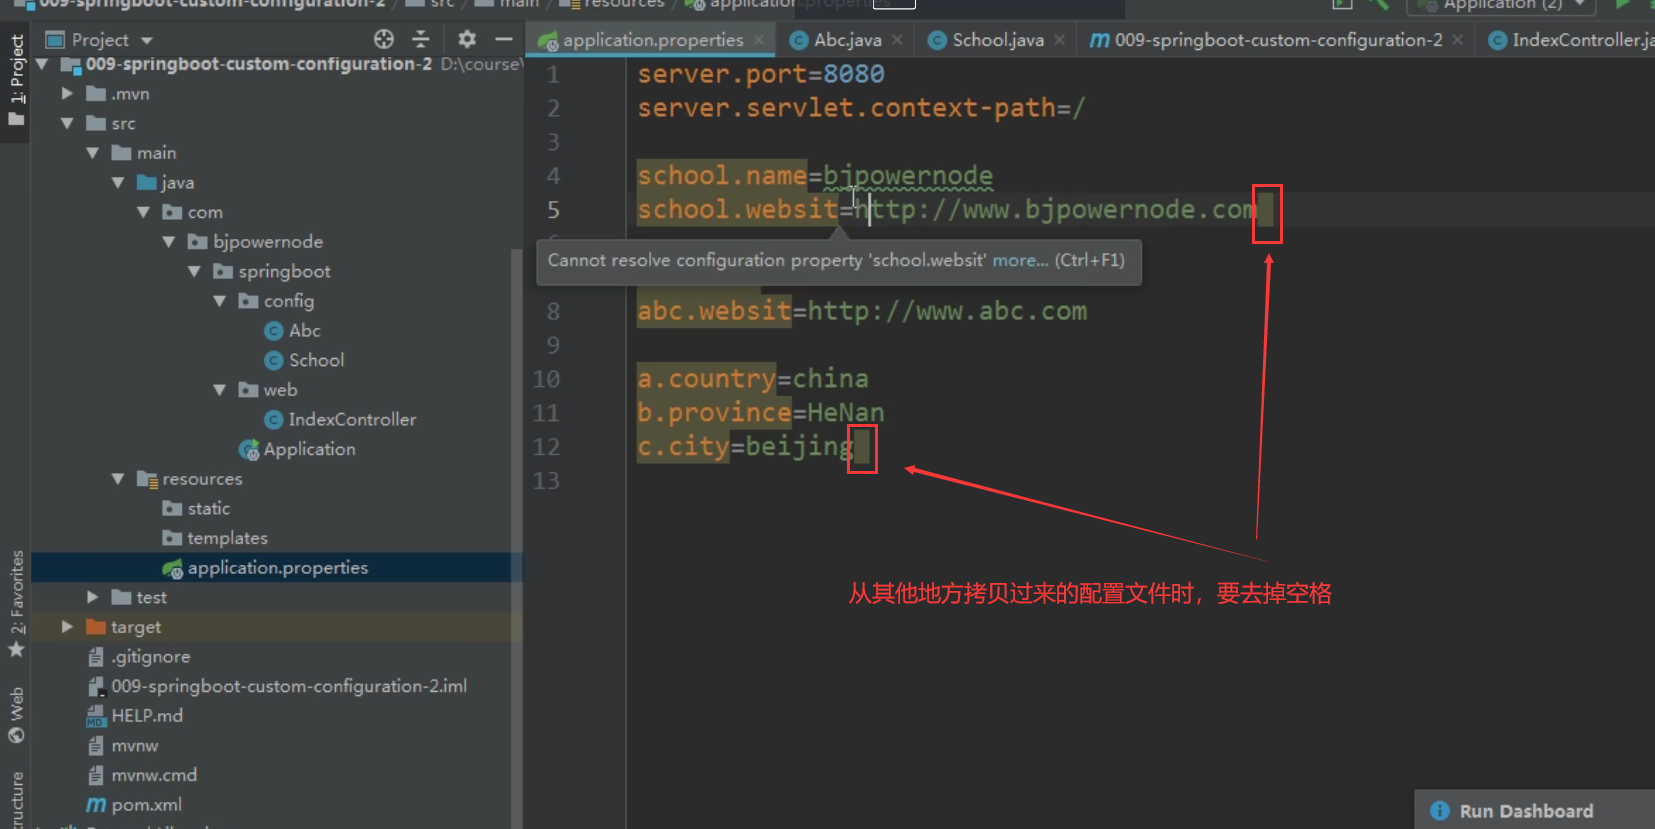Select the com package
This screenshot has width=1655, height=829.
click(193, 212)
